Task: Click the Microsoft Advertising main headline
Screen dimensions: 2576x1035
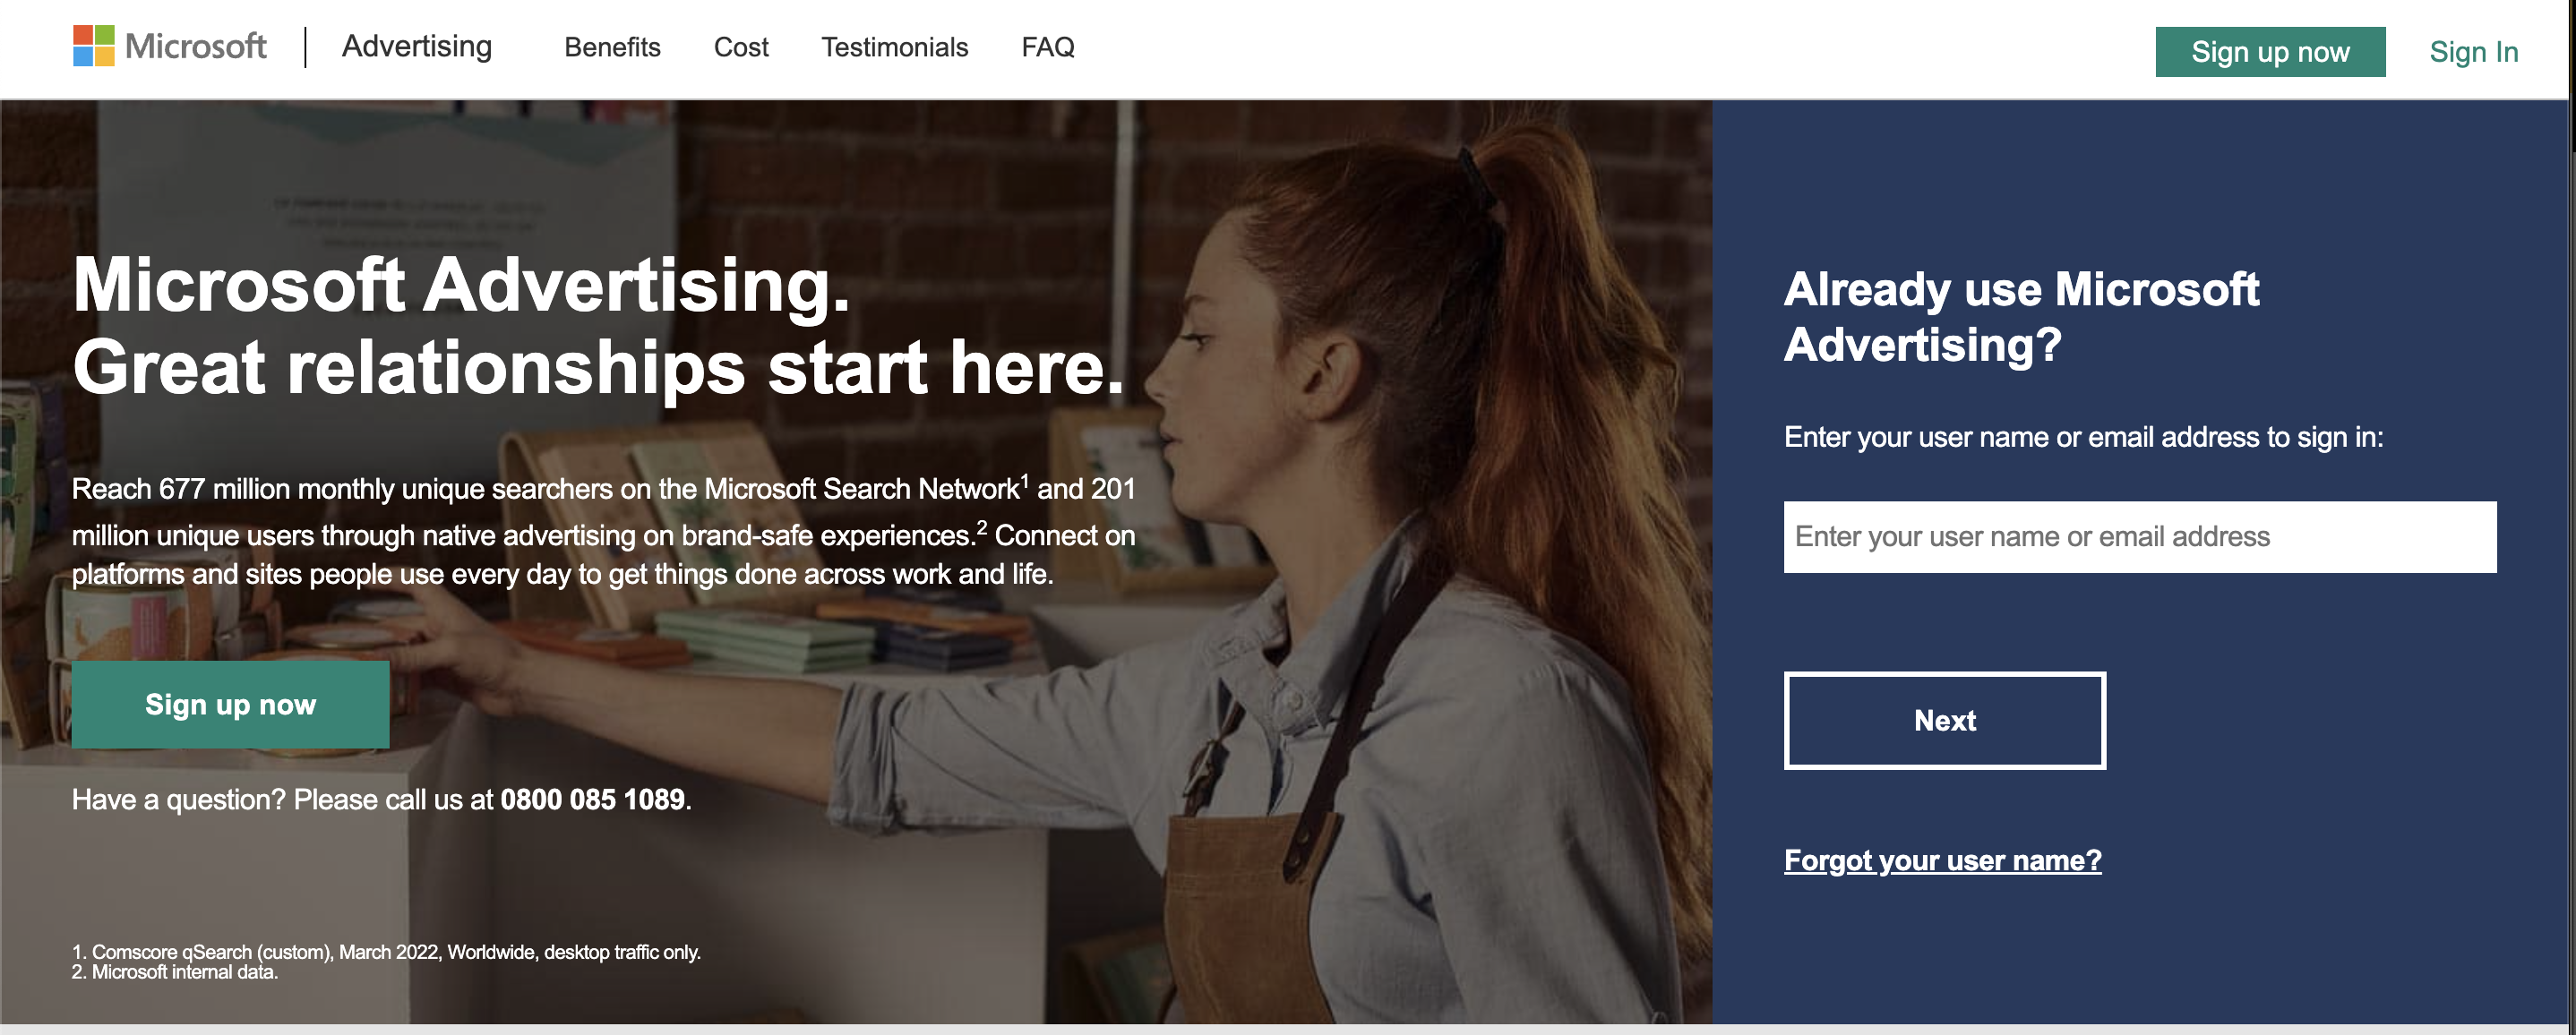Action: [x=598, y=326]
